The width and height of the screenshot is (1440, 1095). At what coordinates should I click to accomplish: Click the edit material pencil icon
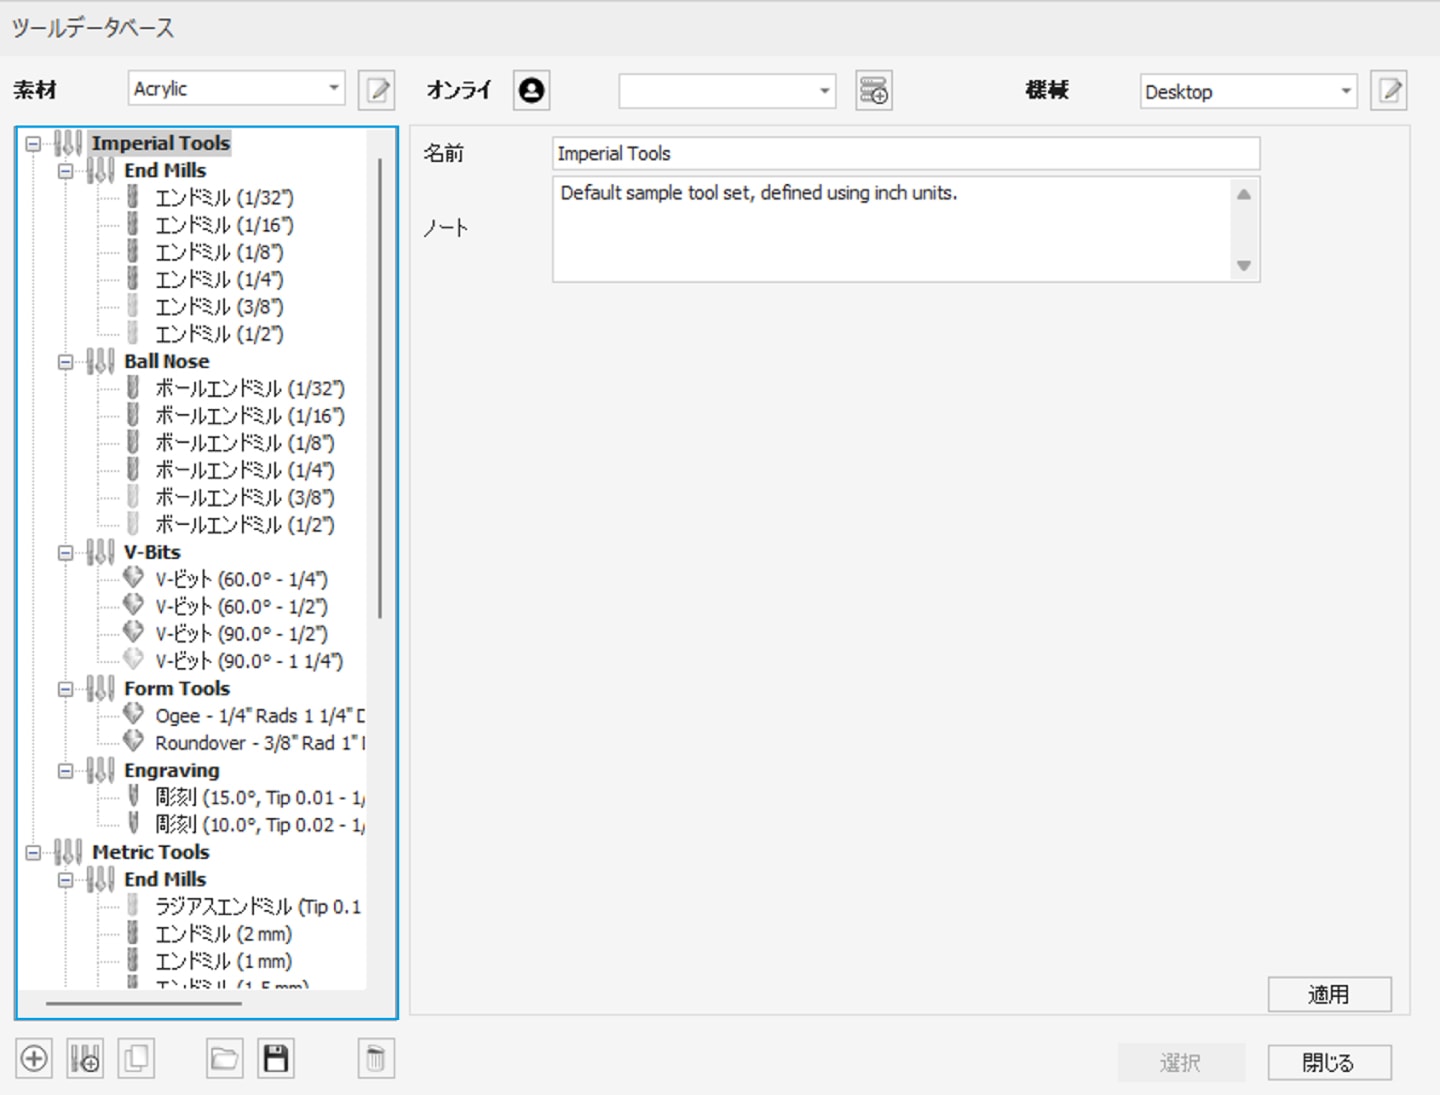point(377,90)
